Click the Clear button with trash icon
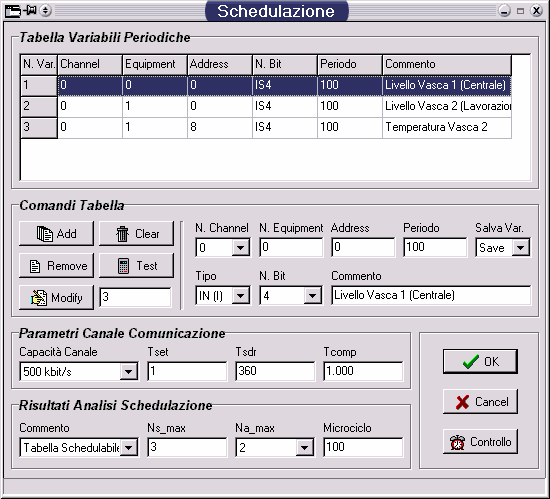The image size is (550, 499). point(136,234)
